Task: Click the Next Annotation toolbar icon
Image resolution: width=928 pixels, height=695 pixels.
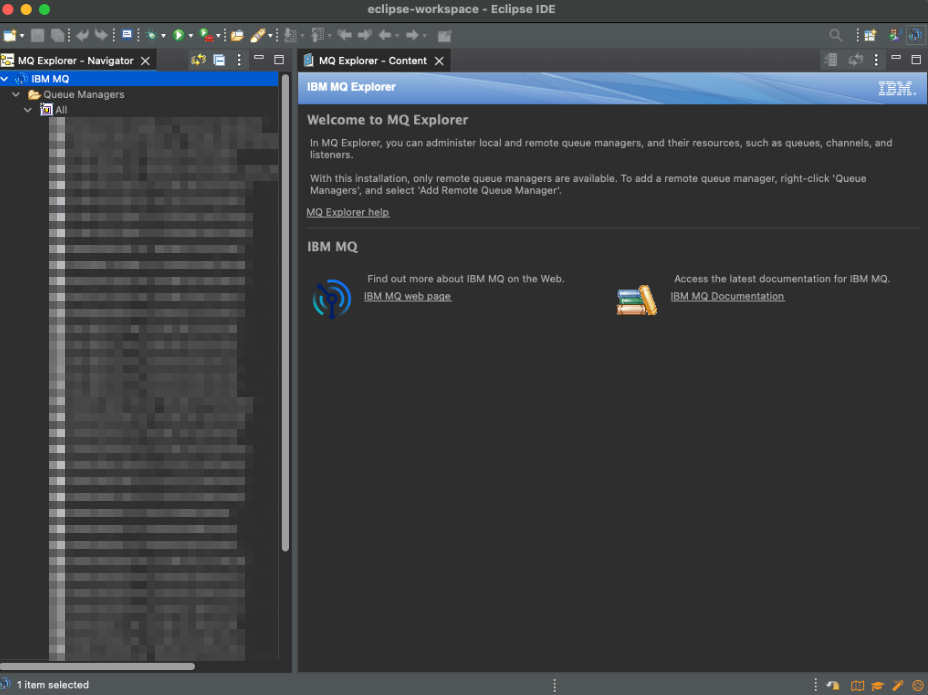Action: click(290, 36)
